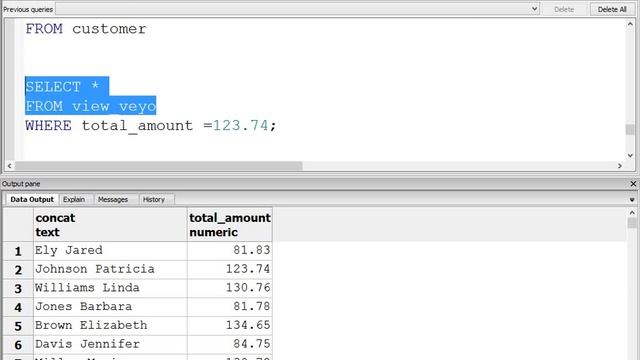Click the editor vertical scroll down arrow
The height and width of the screenshot is (360, 640).
630,155
